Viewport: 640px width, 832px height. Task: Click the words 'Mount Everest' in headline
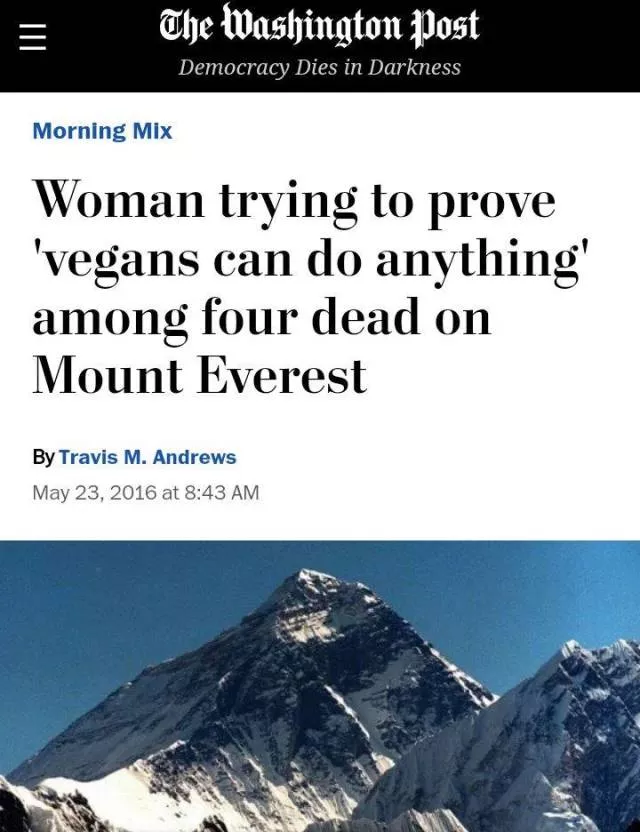point(200,375)
